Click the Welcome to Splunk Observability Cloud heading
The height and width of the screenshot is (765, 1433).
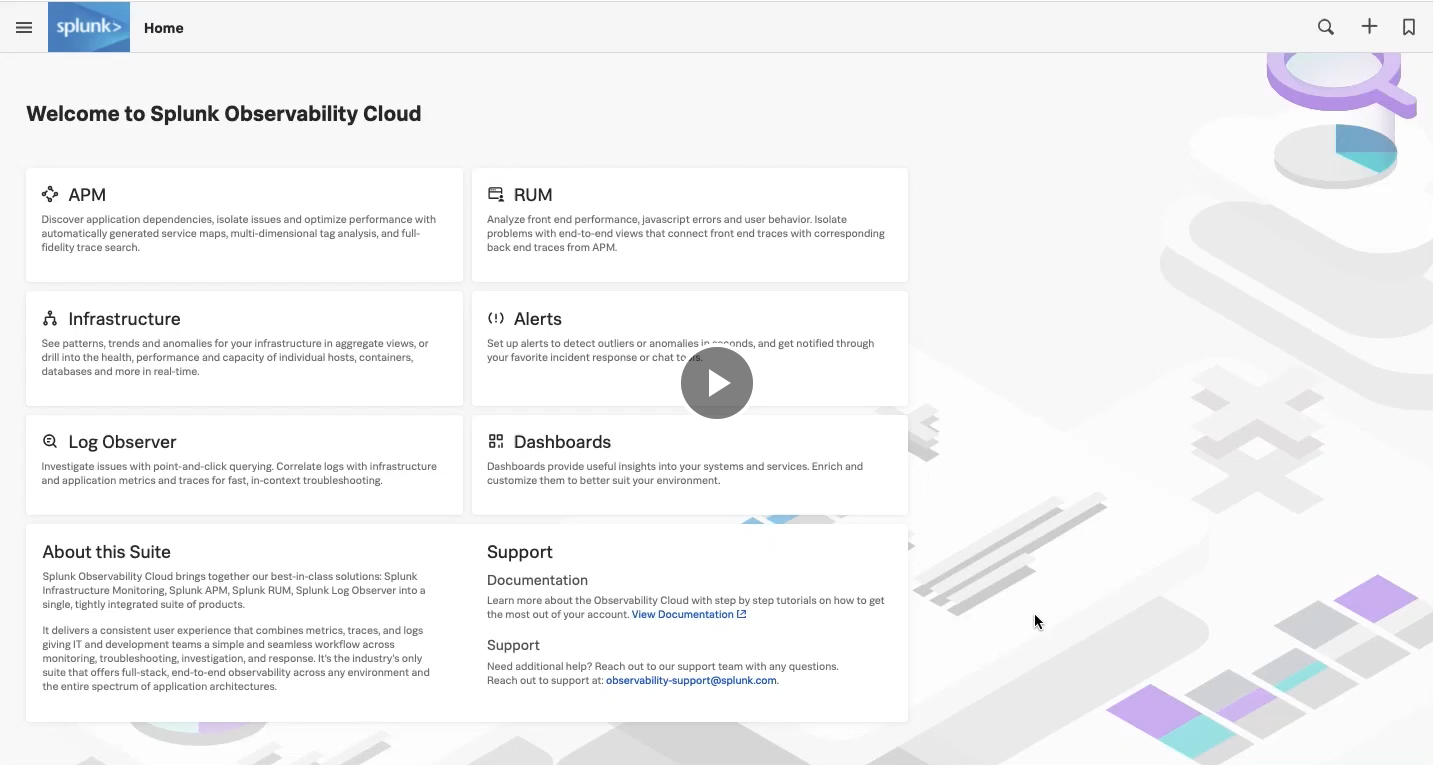224,114
